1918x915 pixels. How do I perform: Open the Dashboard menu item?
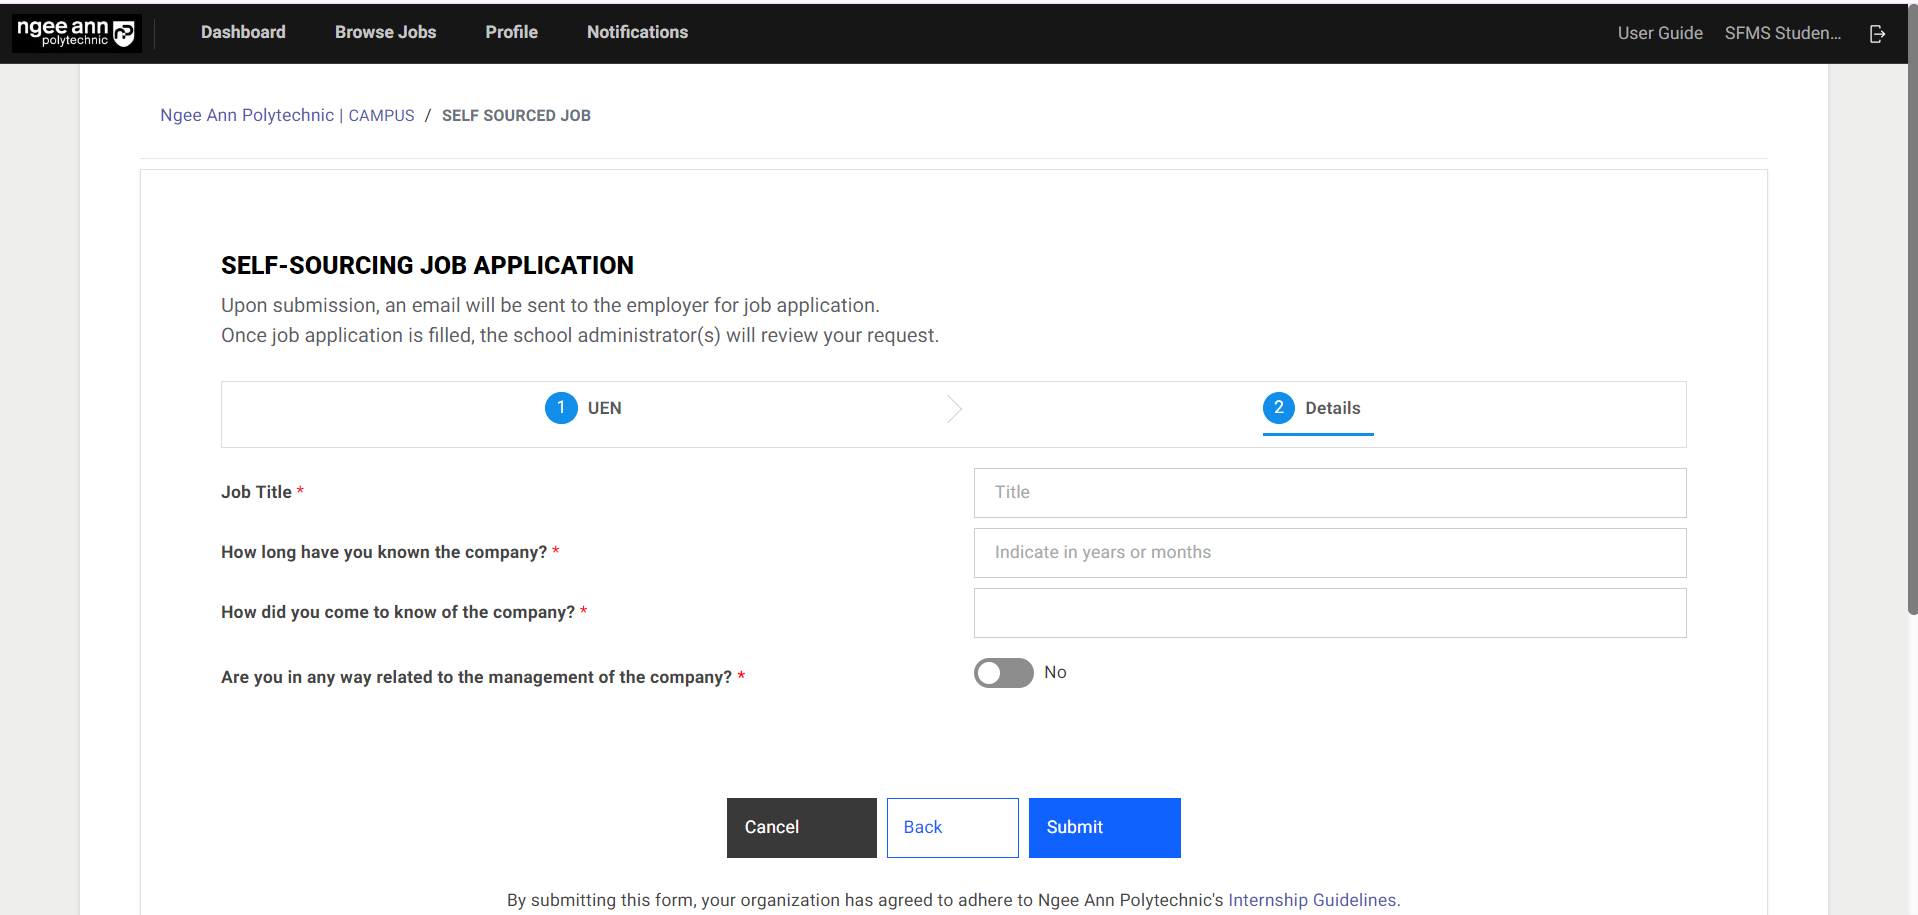point(243,32)
